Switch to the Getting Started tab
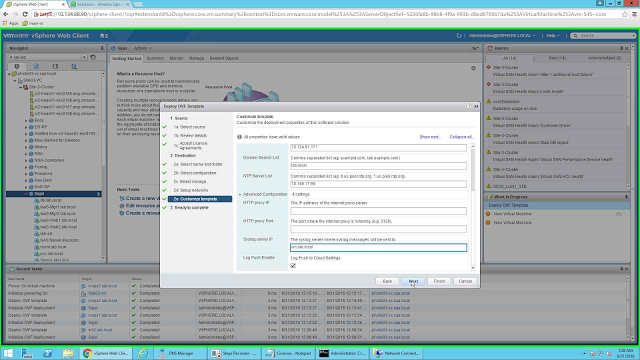The height and width of the screenshot is (360, 640). coord(126,58)
